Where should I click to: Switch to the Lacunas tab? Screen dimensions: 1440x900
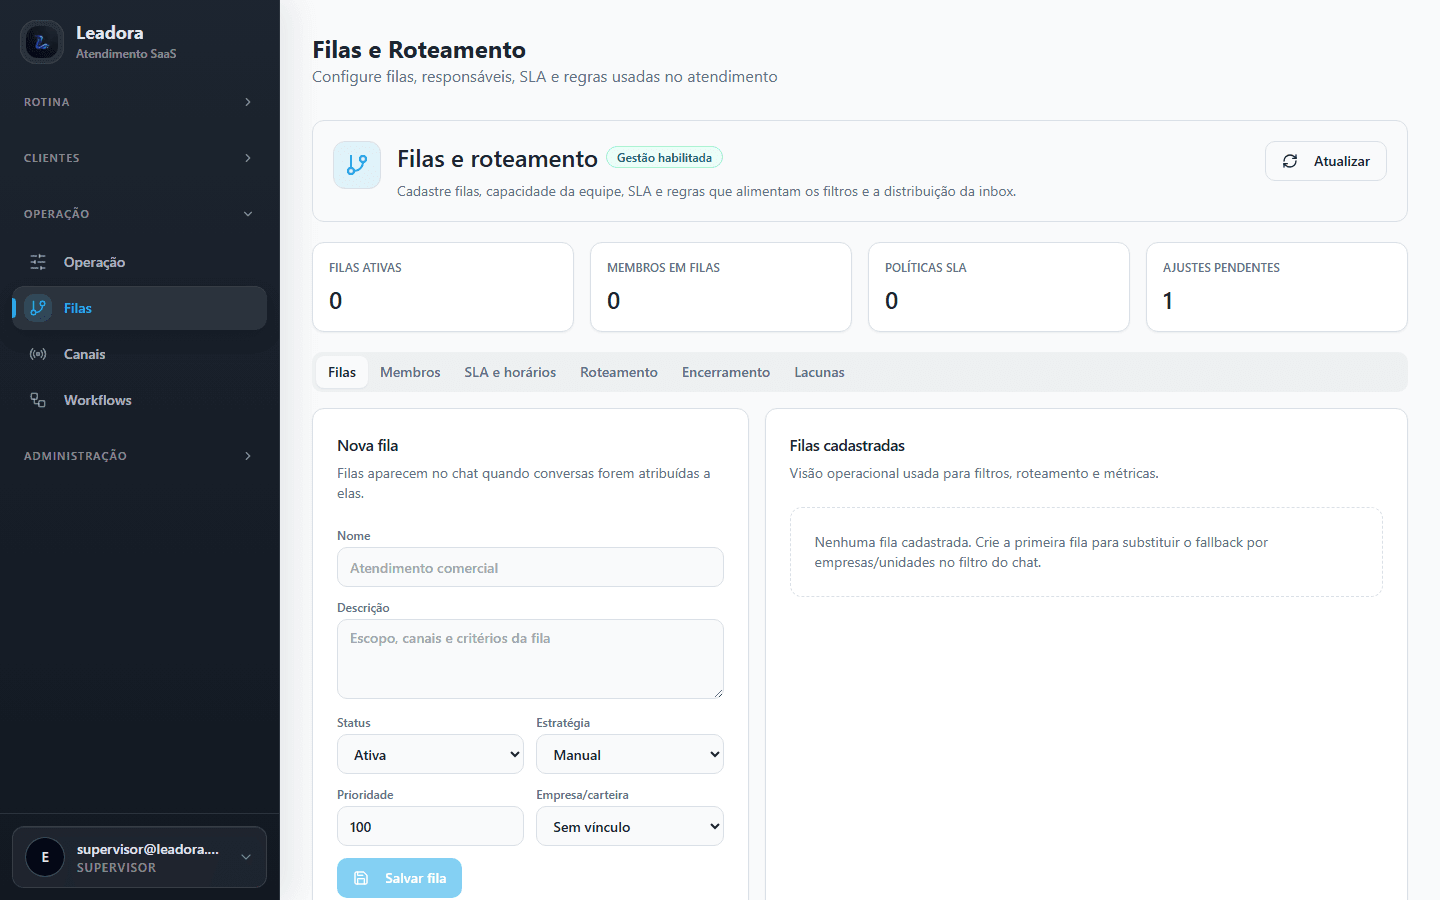819,372
